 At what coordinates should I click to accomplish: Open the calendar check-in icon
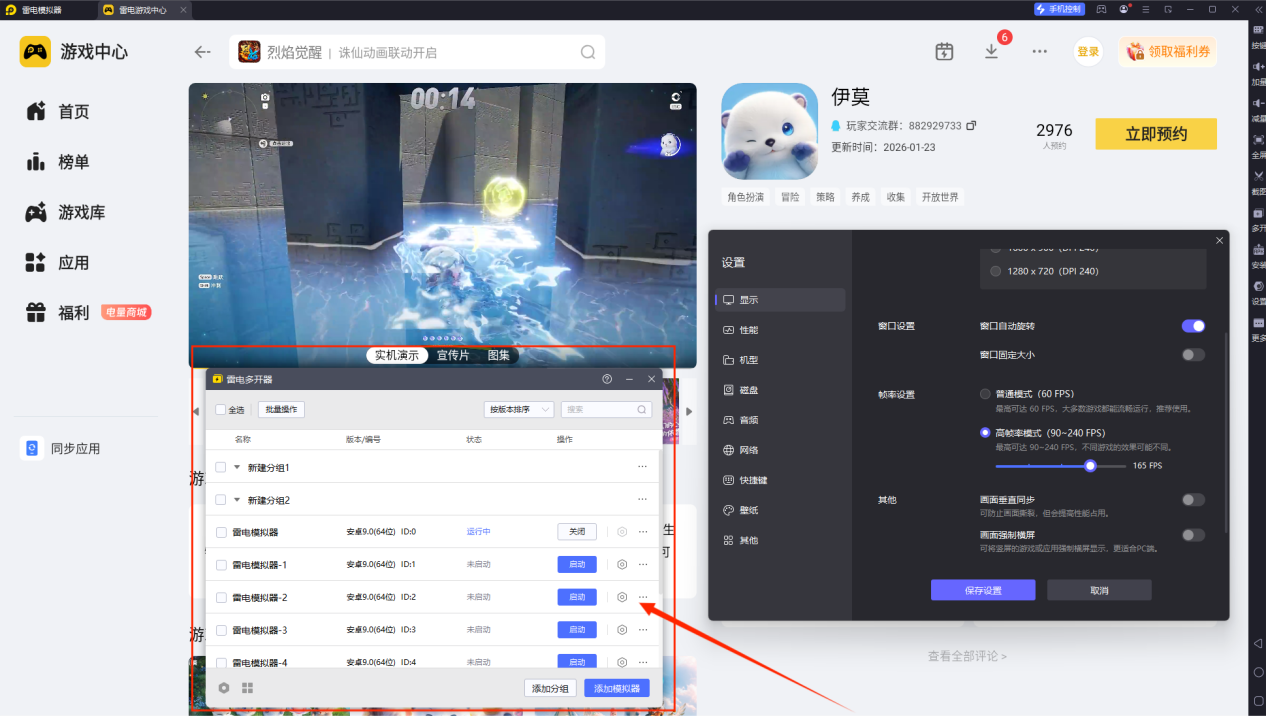pyautogui.click(x=944, y=52)
